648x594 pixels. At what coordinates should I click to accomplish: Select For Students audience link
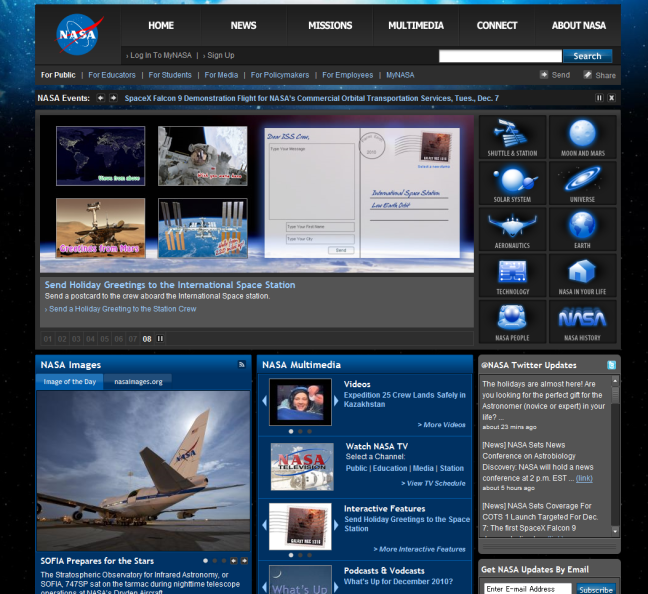click(x=170, y=75)
